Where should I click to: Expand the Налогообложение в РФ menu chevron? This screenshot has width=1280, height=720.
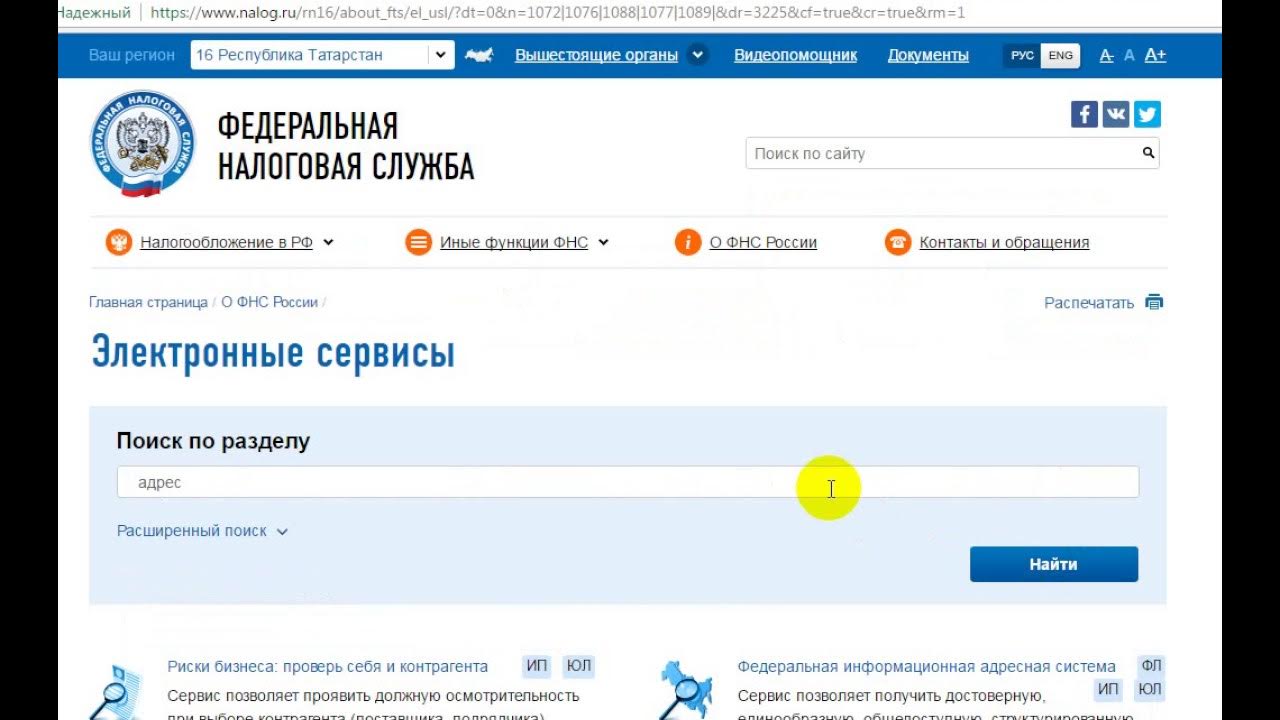coord(328,242)
